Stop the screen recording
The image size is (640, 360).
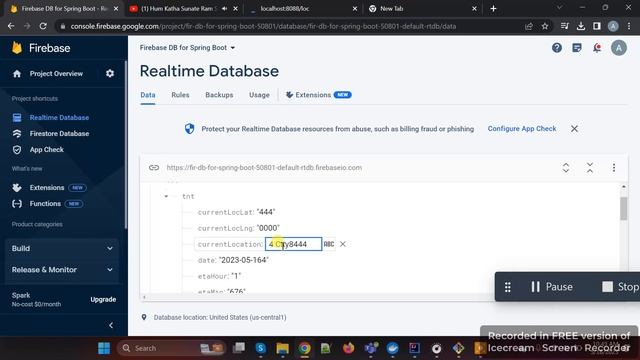620,287
